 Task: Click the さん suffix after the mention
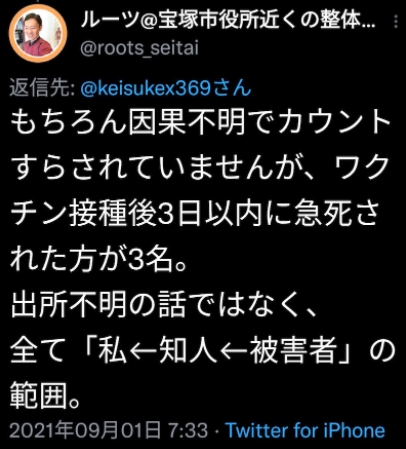click(231, 88)
